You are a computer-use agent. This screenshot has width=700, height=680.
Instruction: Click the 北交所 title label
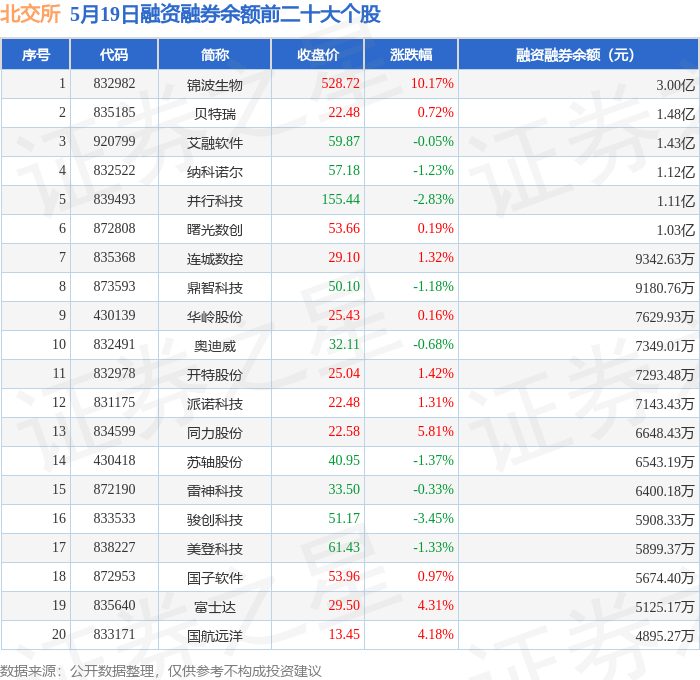click(30, 14)
